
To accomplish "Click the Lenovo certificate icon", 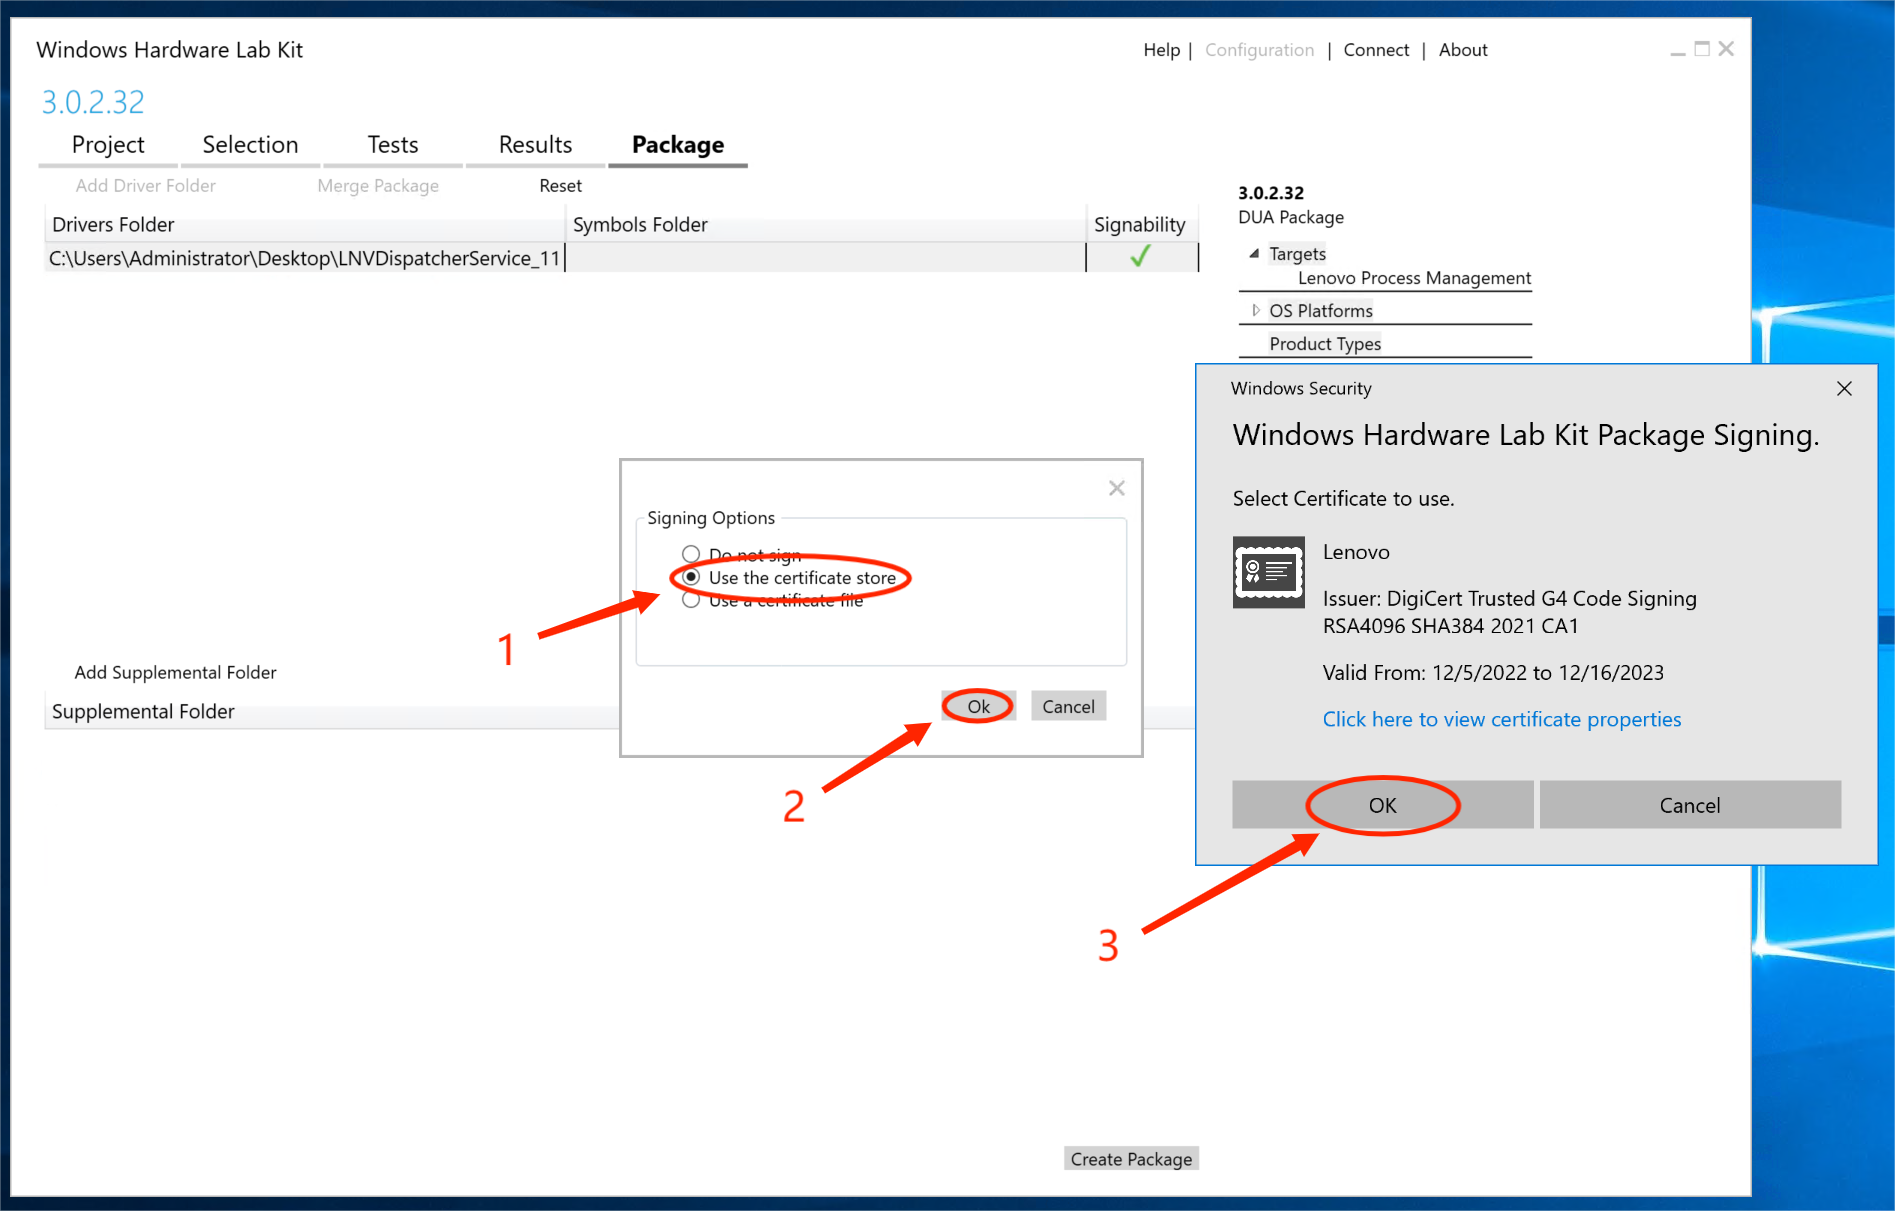I will coord(1268,573).
